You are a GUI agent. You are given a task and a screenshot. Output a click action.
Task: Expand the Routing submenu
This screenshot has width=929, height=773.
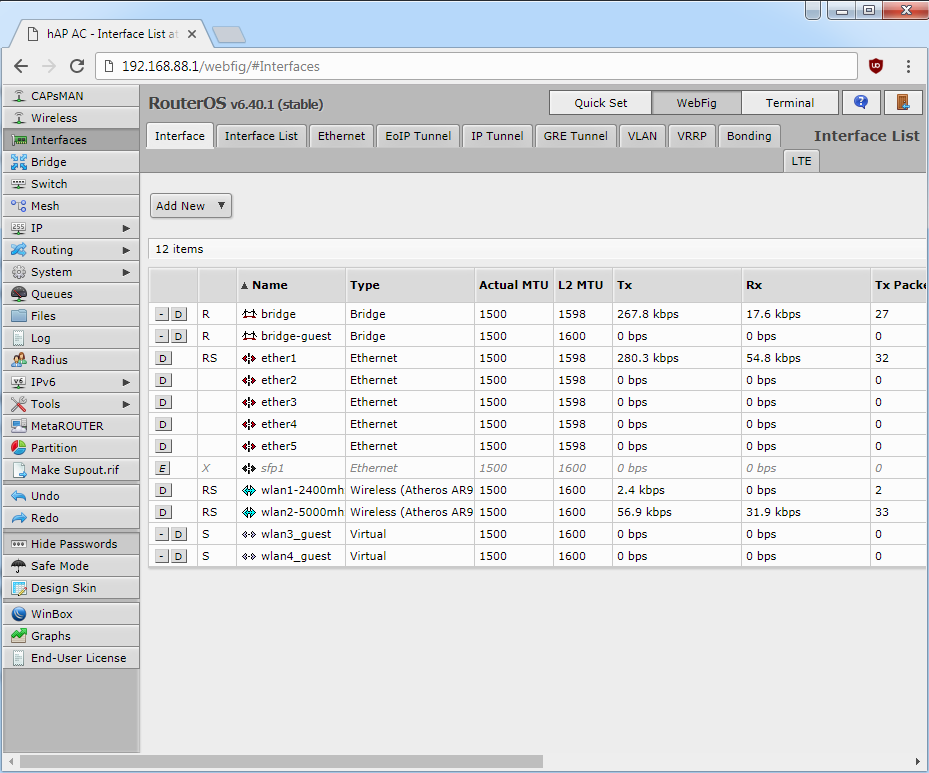pyautogui.click(x=71, y=250)
